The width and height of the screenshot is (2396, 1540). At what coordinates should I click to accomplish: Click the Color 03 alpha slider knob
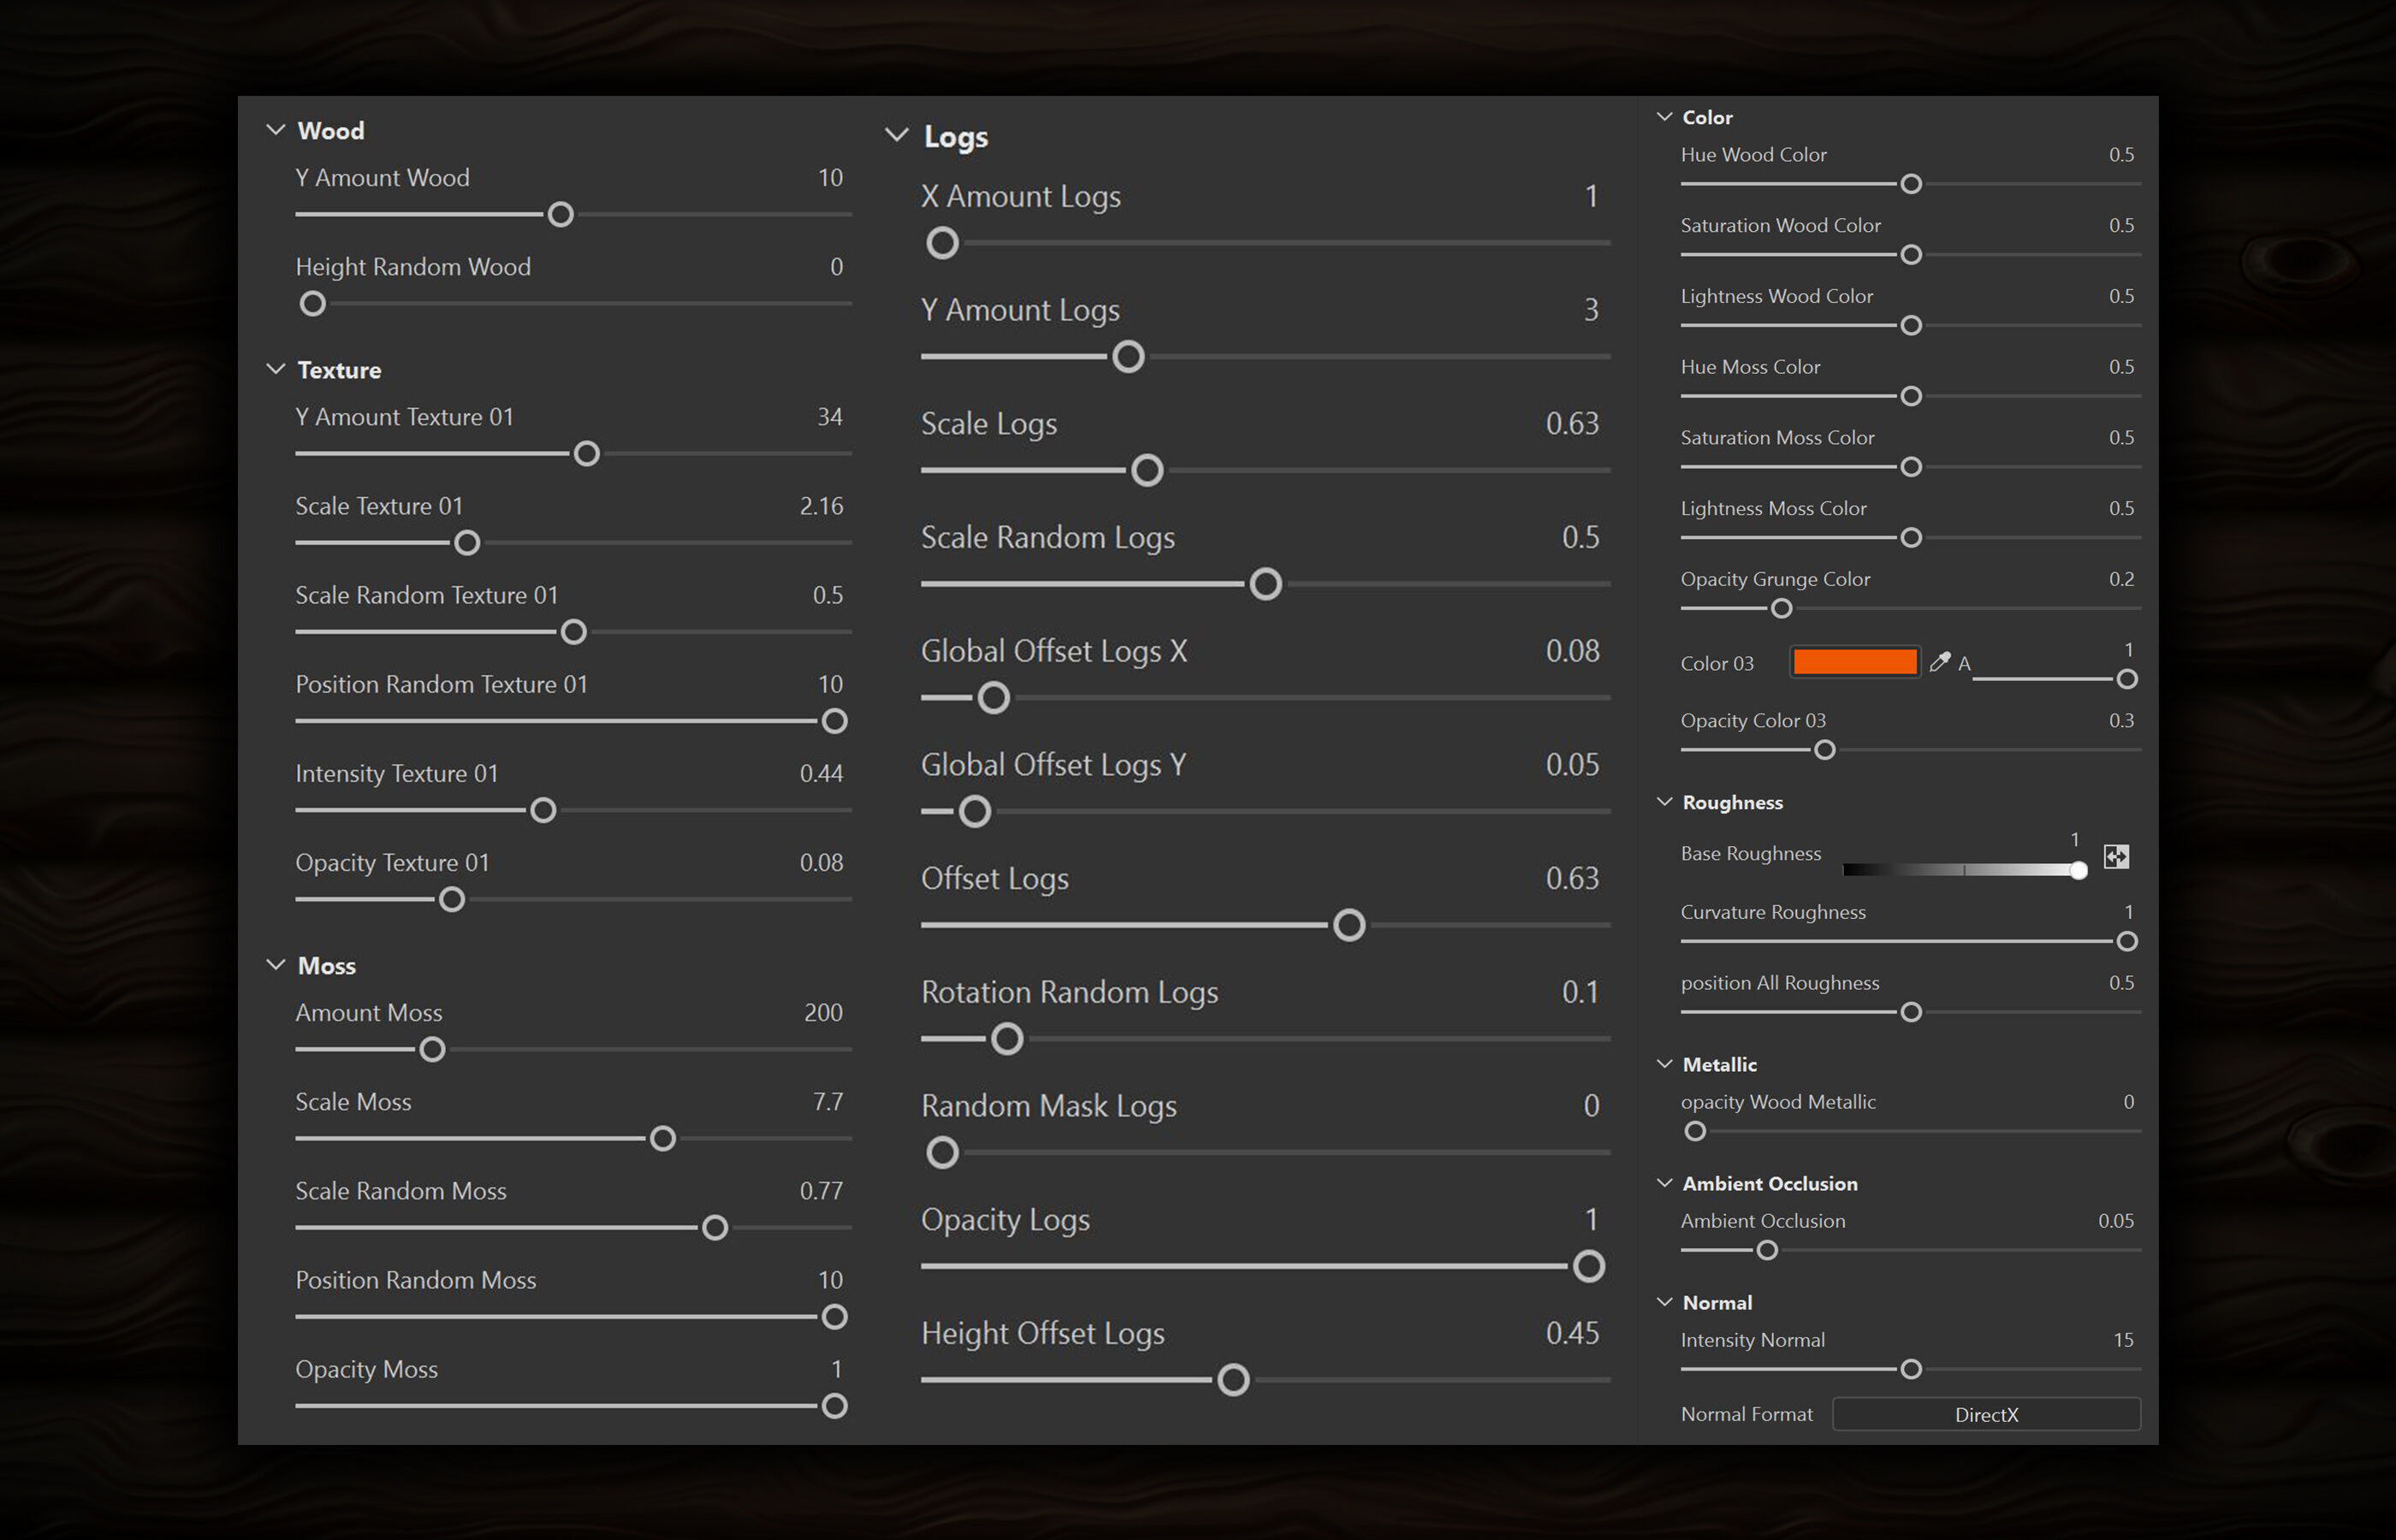[x=2127, y=679]
